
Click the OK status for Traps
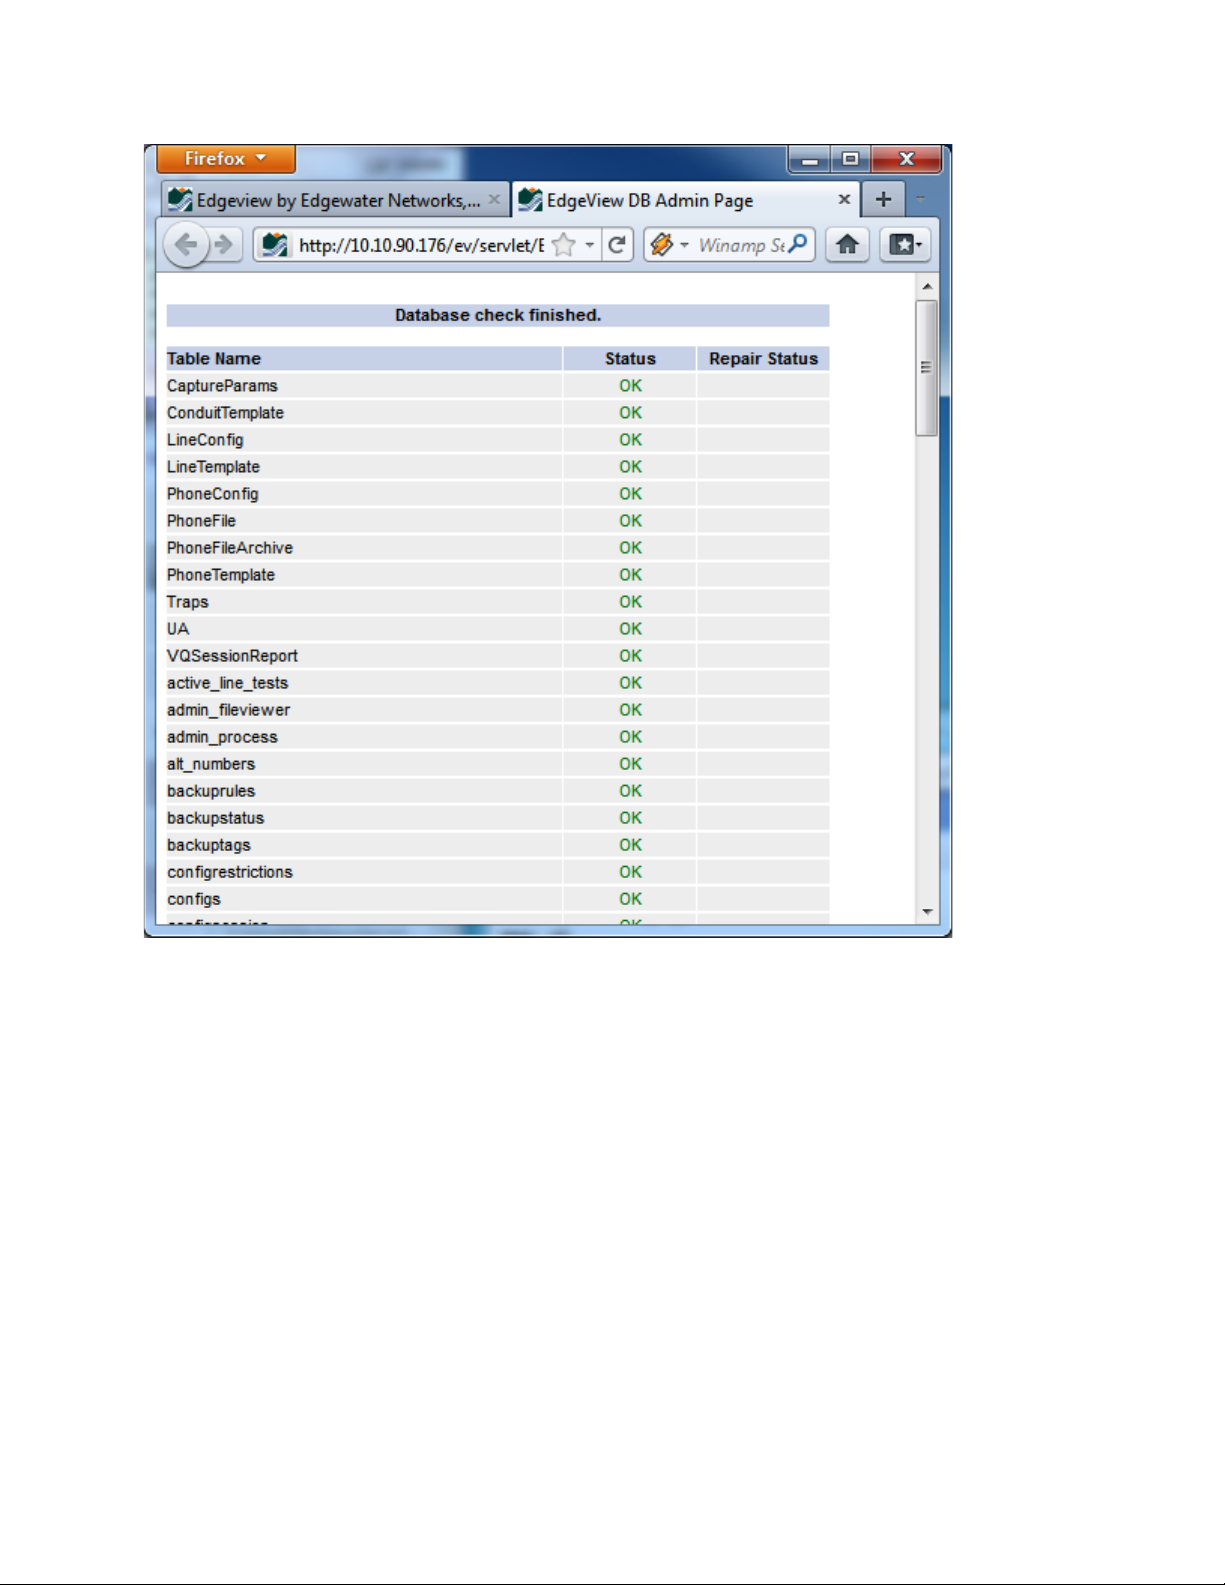tap(630, 602)
